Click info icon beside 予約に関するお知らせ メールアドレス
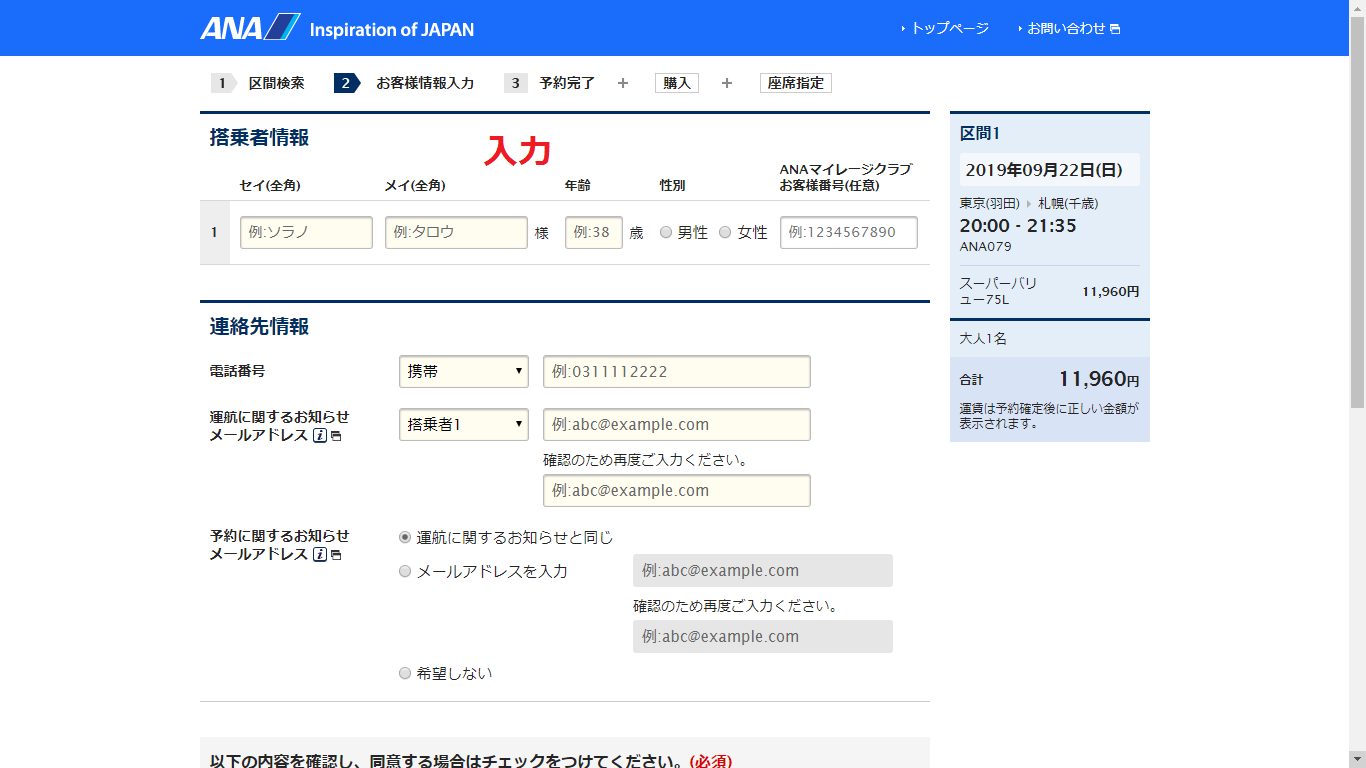Image resolution: width=1366 pixels, height=768 pixels. (320, 555)
